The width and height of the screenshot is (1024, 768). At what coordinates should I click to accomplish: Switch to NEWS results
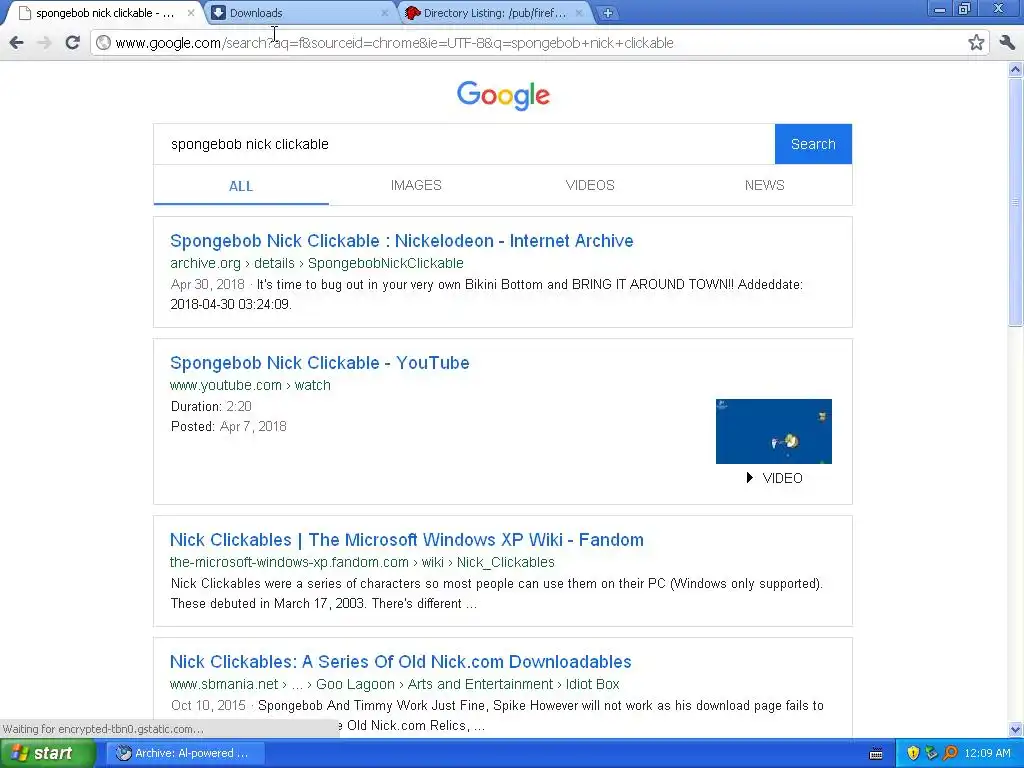point(765,185)
